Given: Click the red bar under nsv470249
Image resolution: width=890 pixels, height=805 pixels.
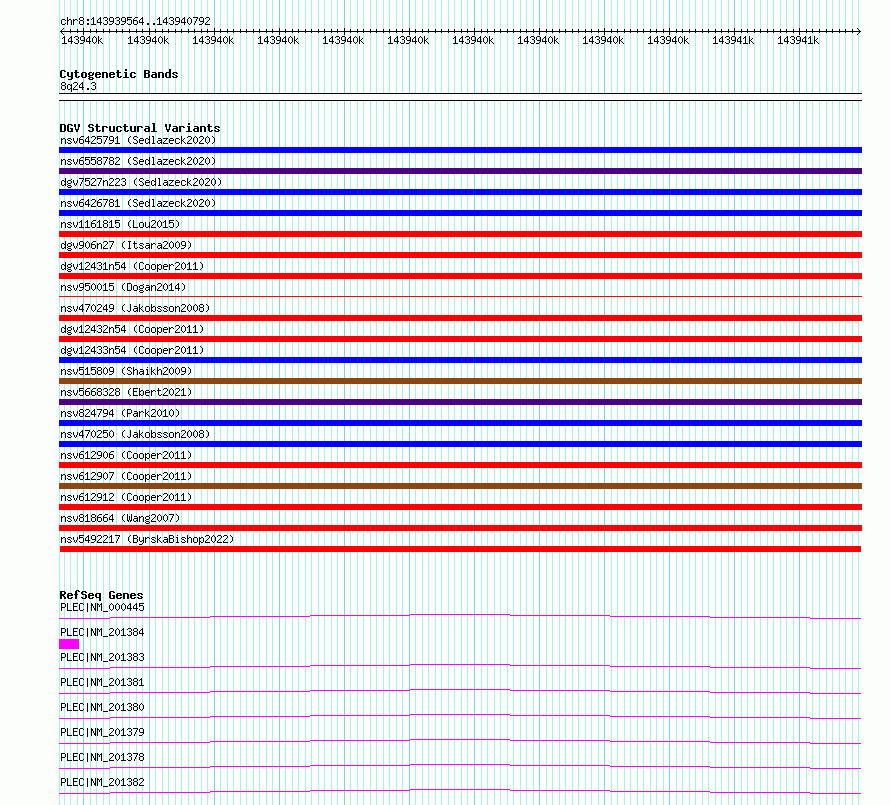Looking at the screenshot, I should coord(460,318).
